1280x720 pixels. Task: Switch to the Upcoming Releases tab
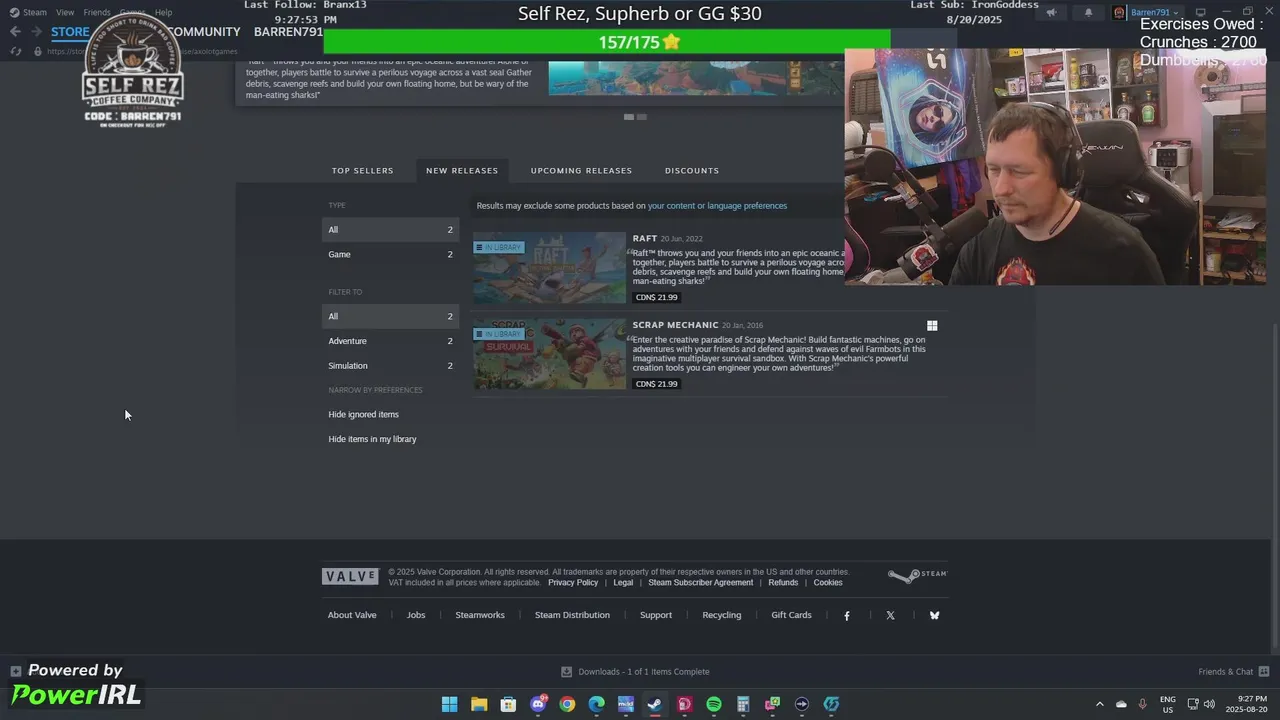[x=581, y=170]
